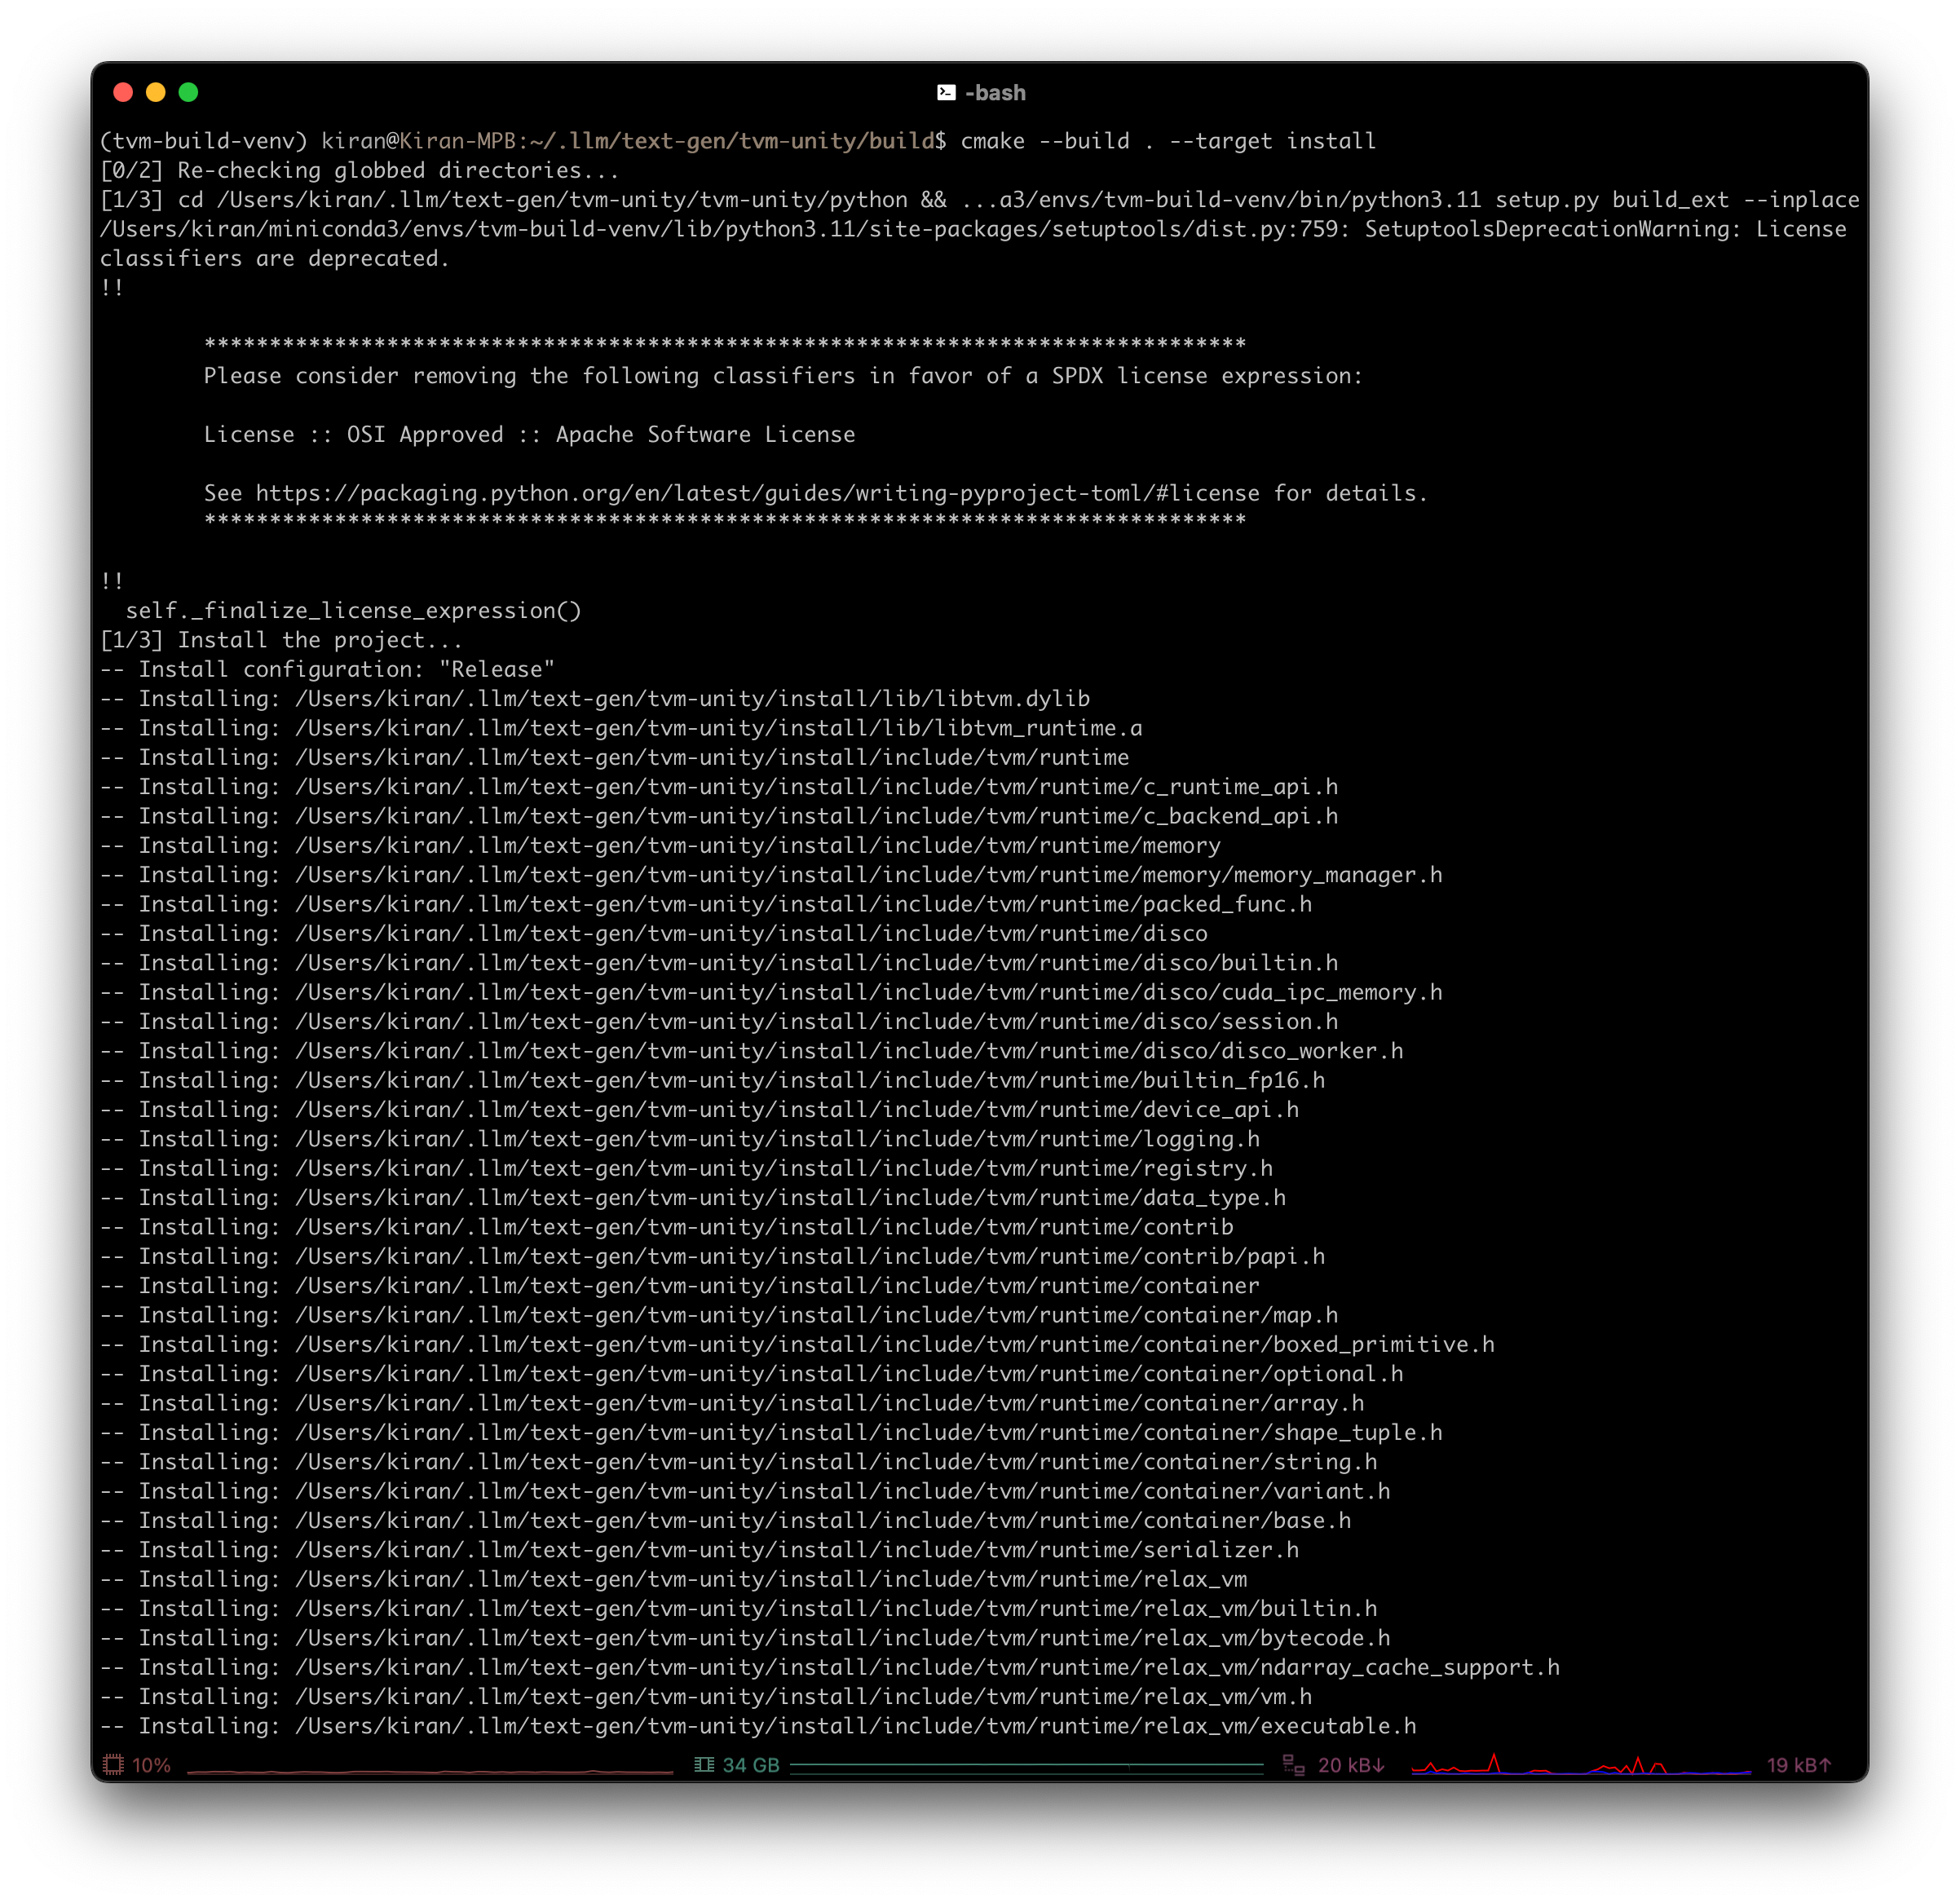Click the memory status icon
Viewport: 1960px width, 1903px height.
click(704, 1765)
